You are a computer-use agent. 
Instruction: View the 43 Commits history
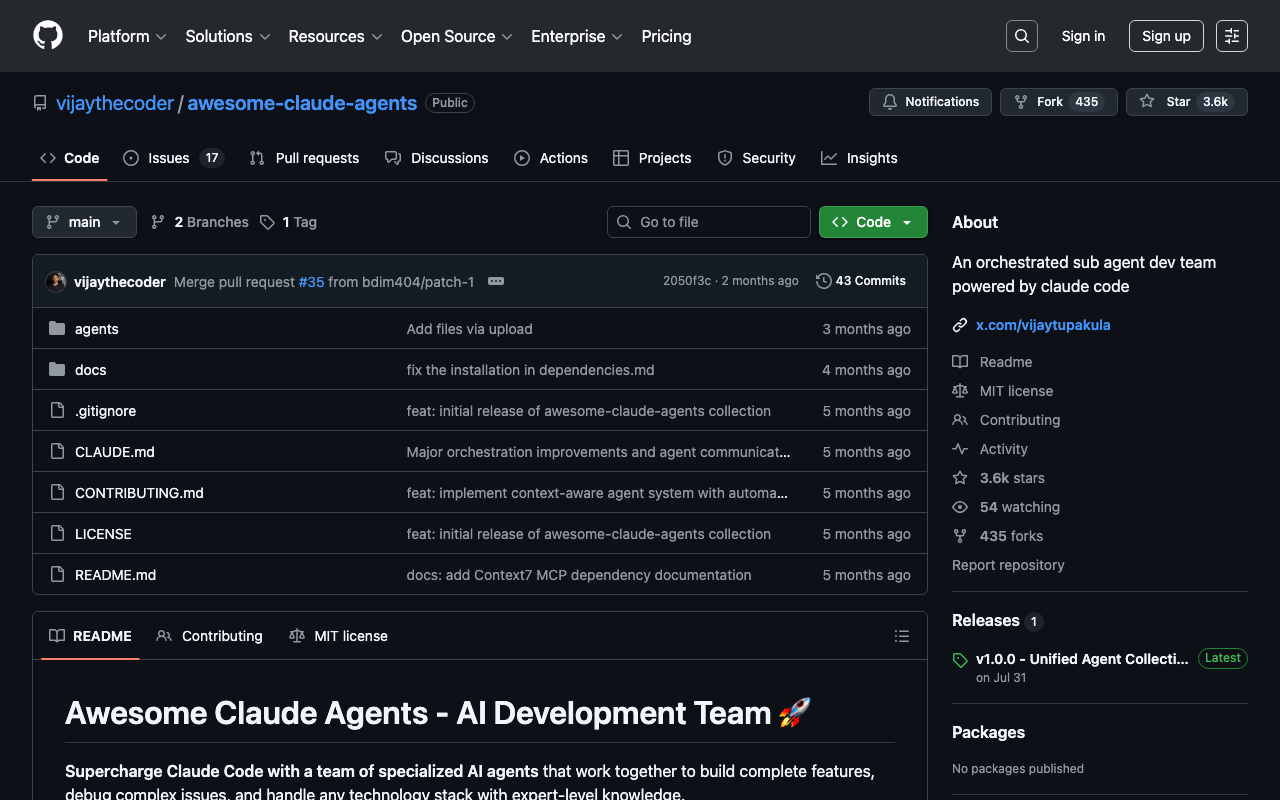click(x=861, y=281)
